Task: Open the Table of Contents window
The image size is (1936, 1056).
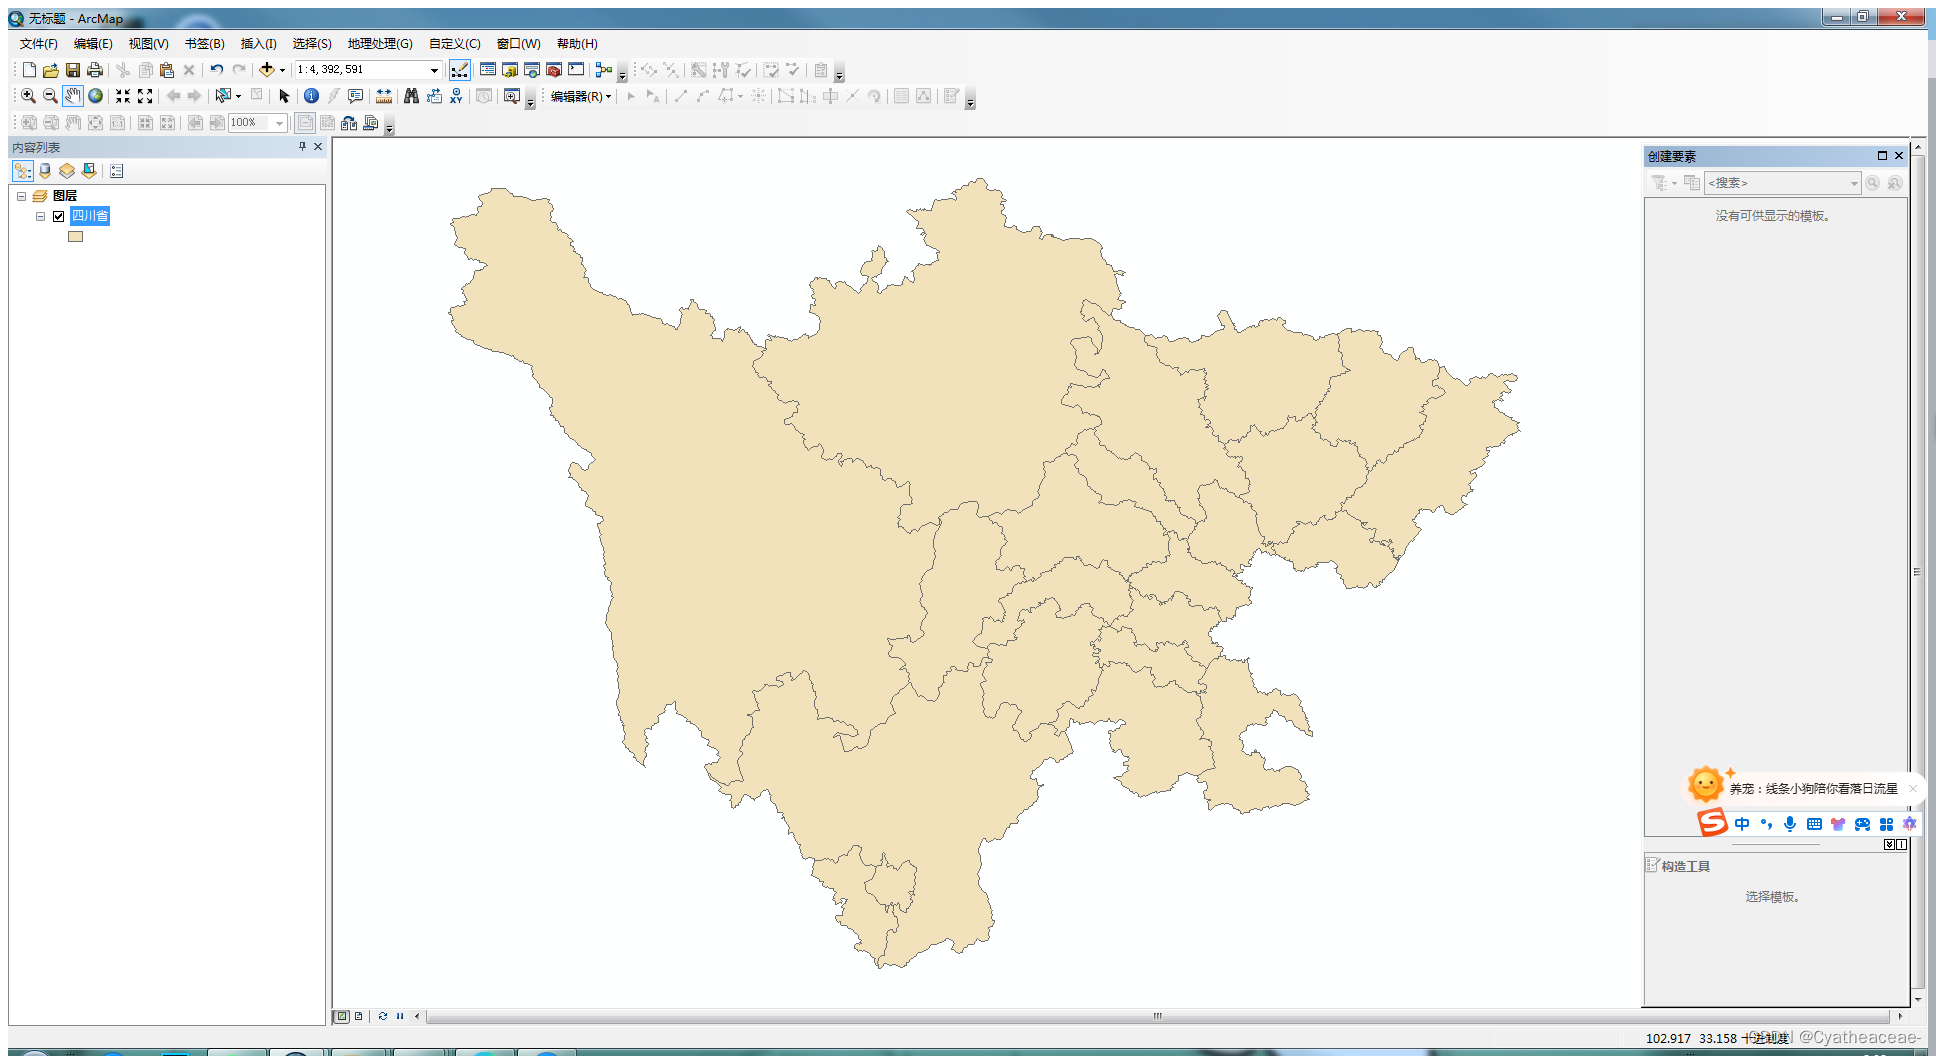Action: click(x=488, y=70)
